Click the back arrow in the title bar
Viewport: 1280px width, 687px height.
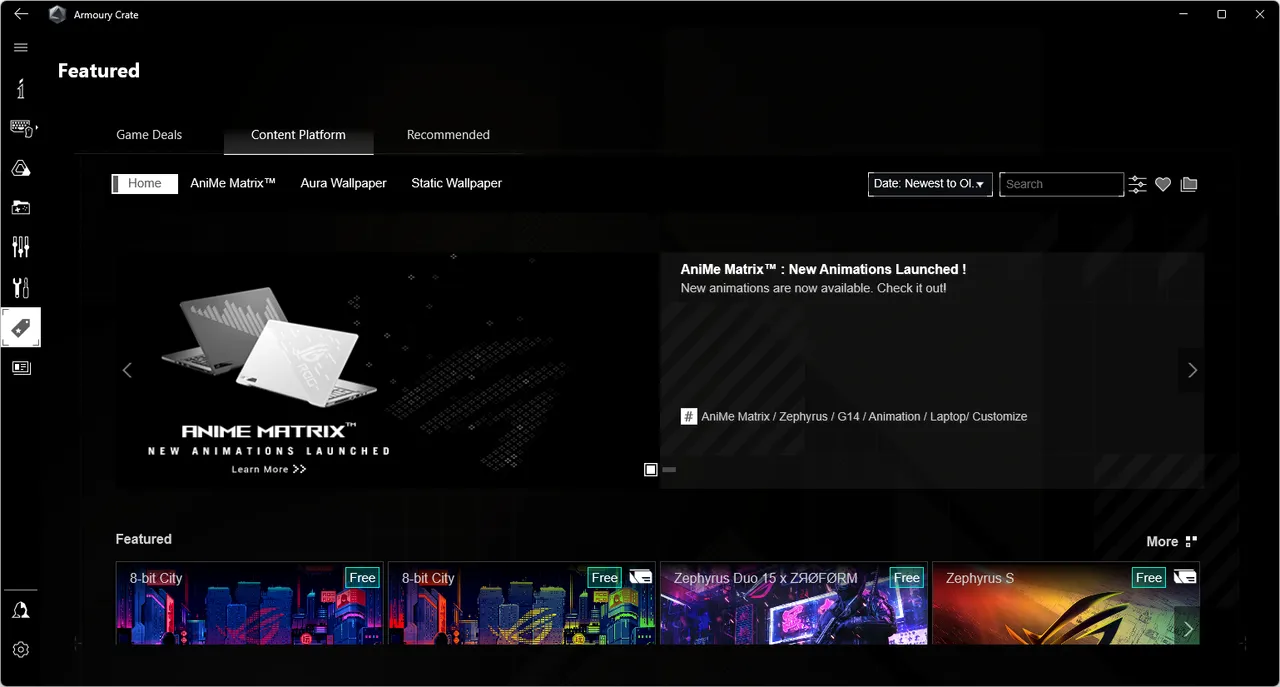pyautogui.click(x=21, y=14)
